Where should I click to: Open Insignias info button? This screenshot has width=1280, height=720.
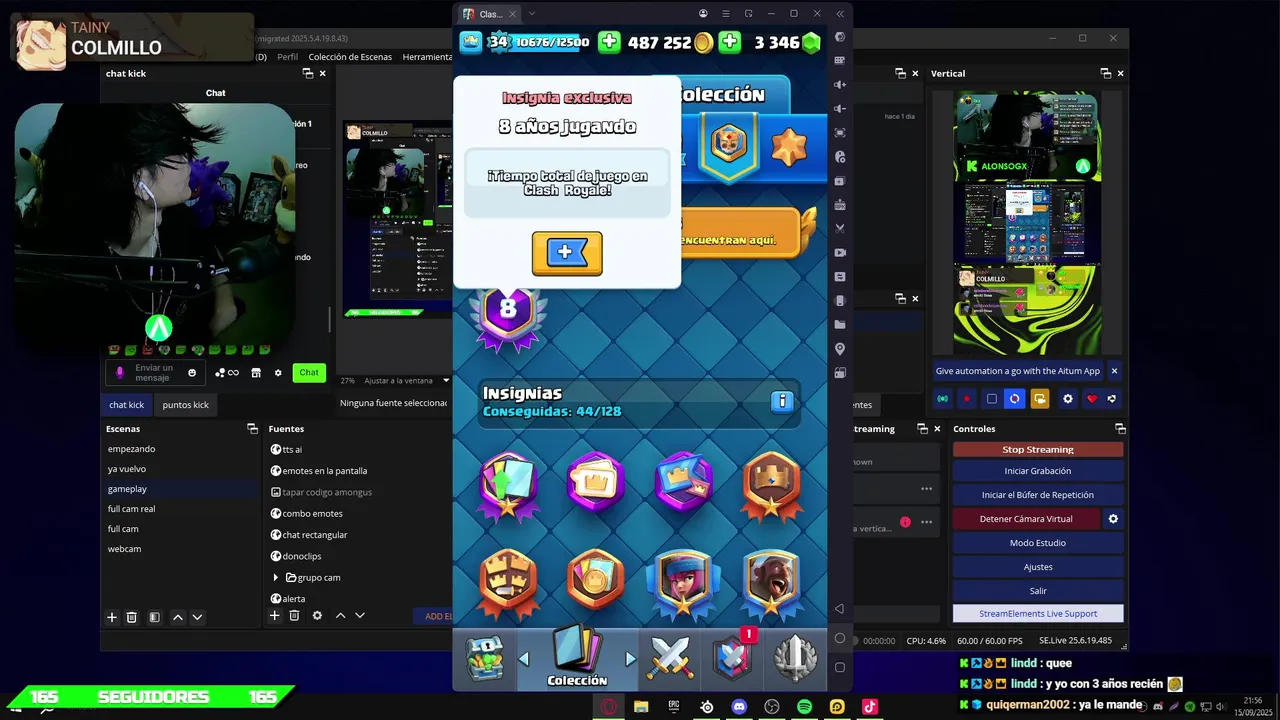coord(782,401)
